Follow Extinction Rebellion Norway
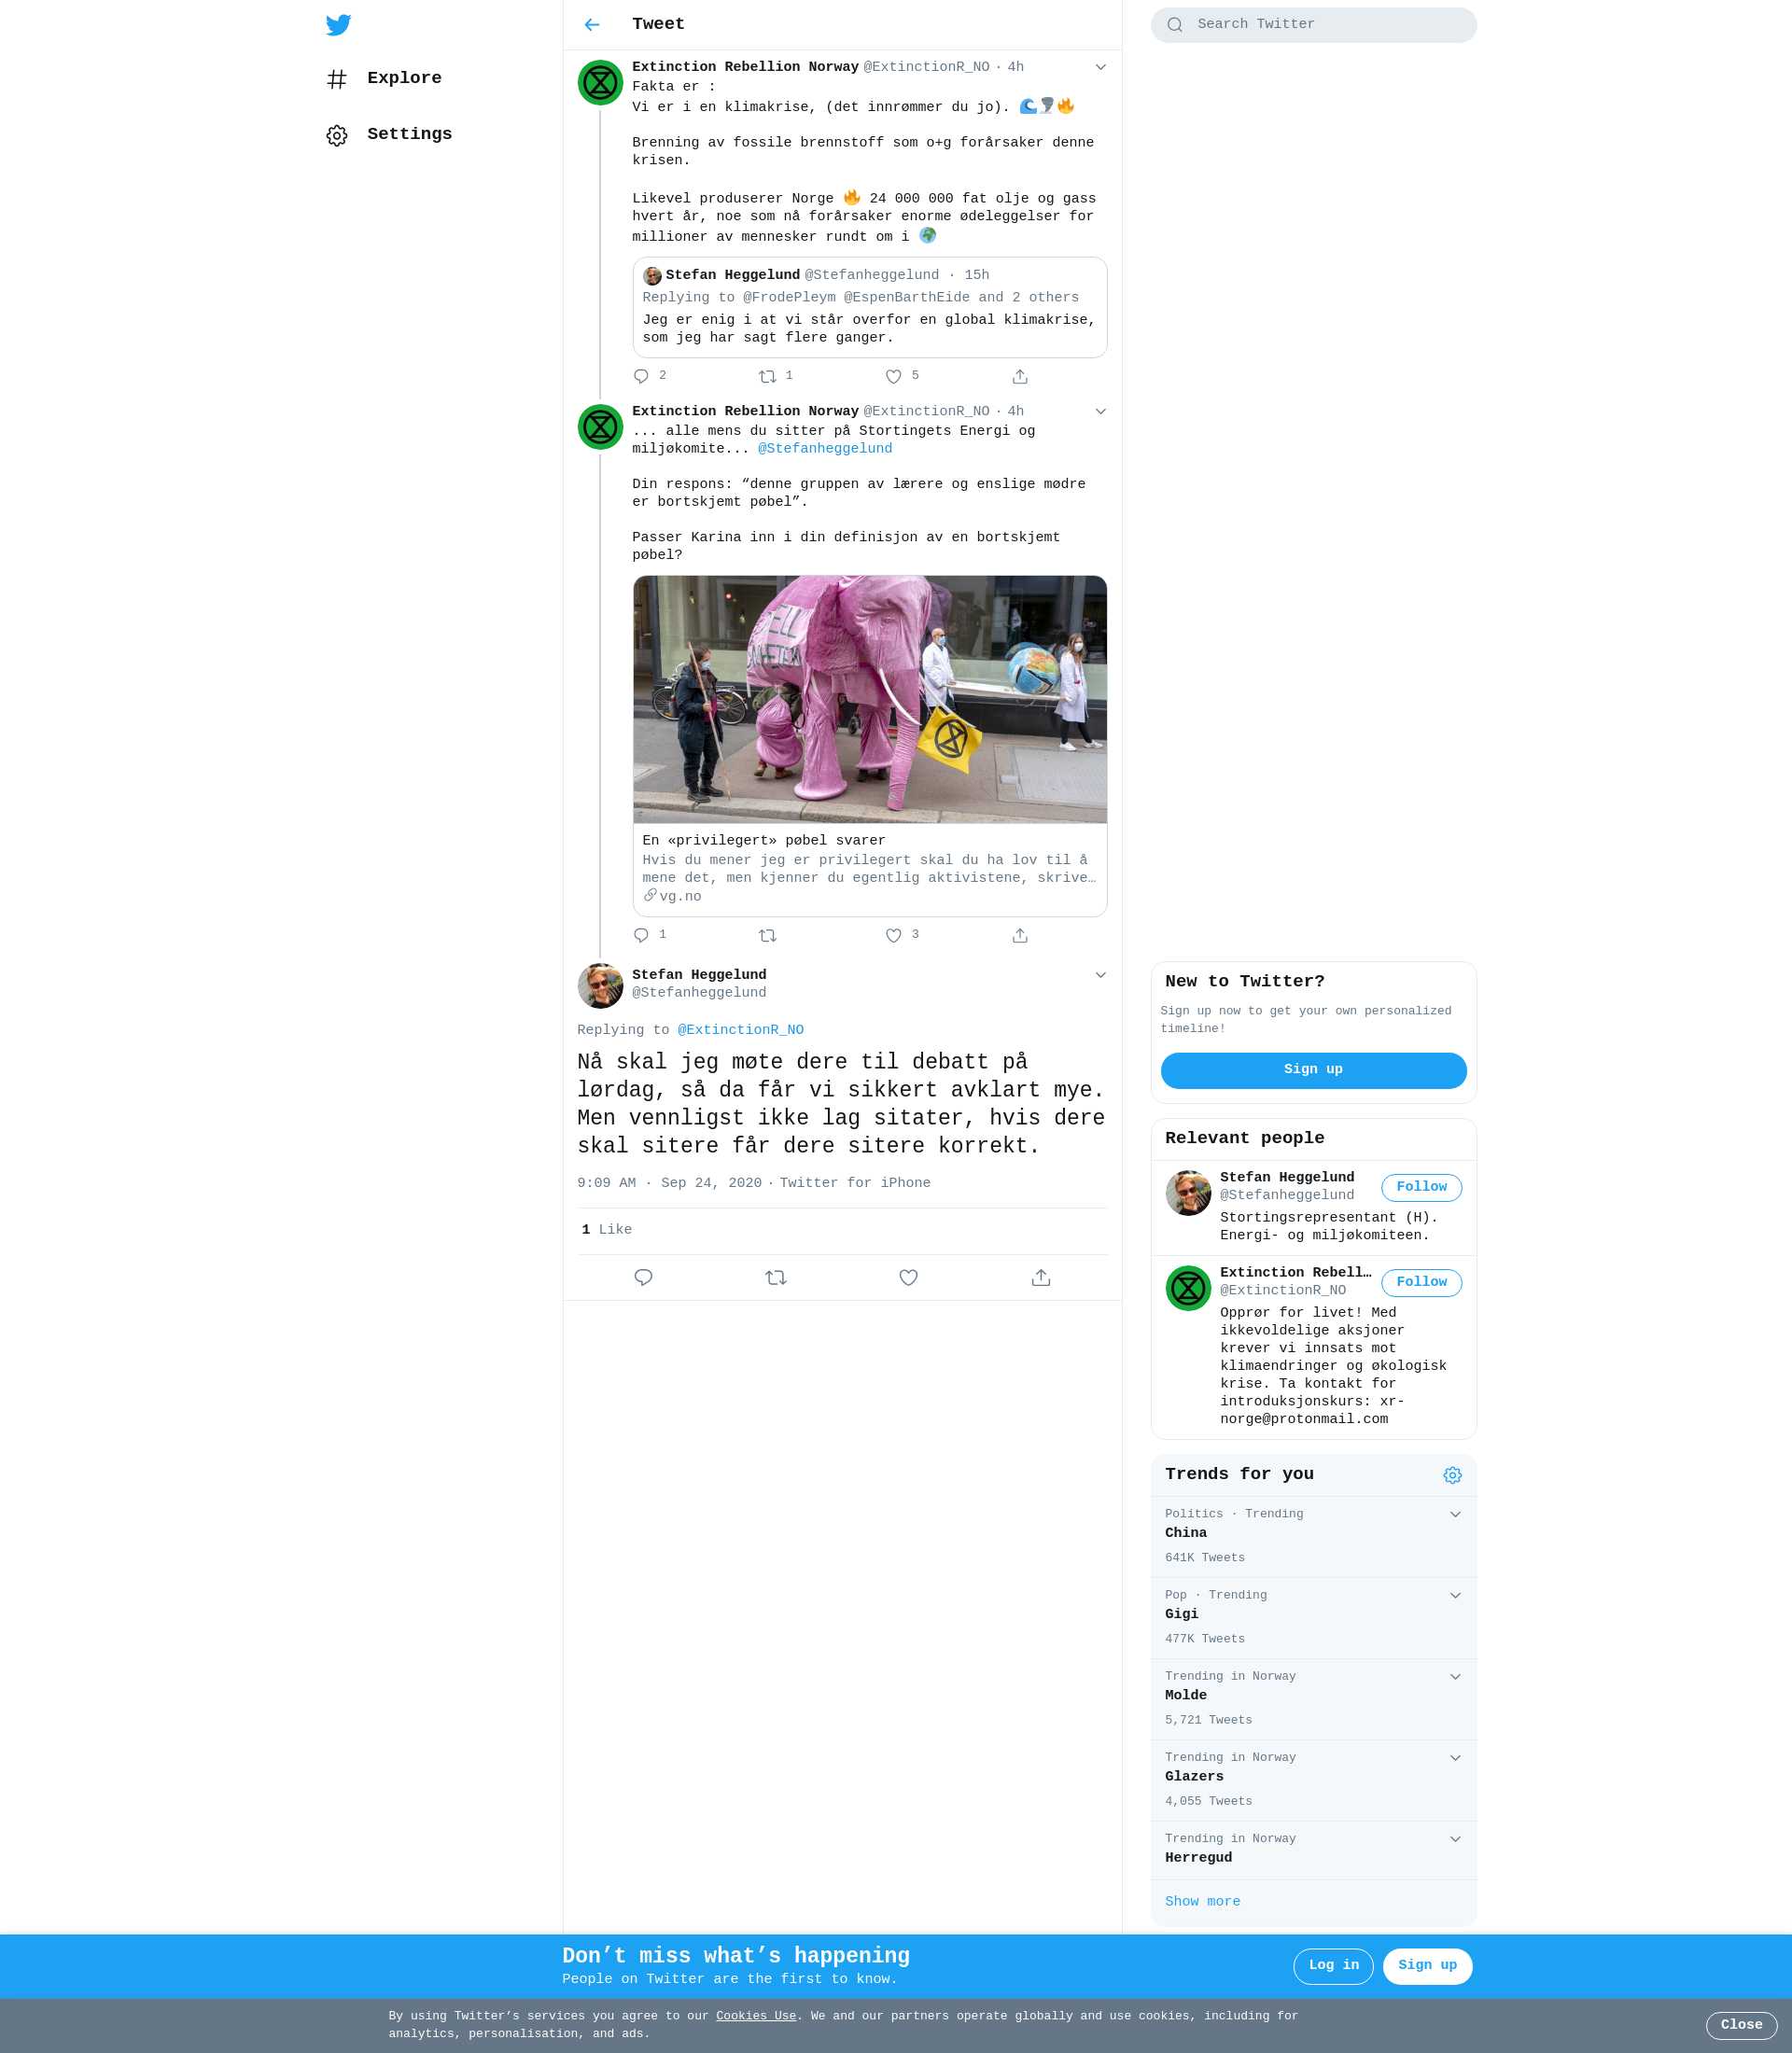The width and height of the screenshot is (1792, 2053). [x=1421, y=1282]
